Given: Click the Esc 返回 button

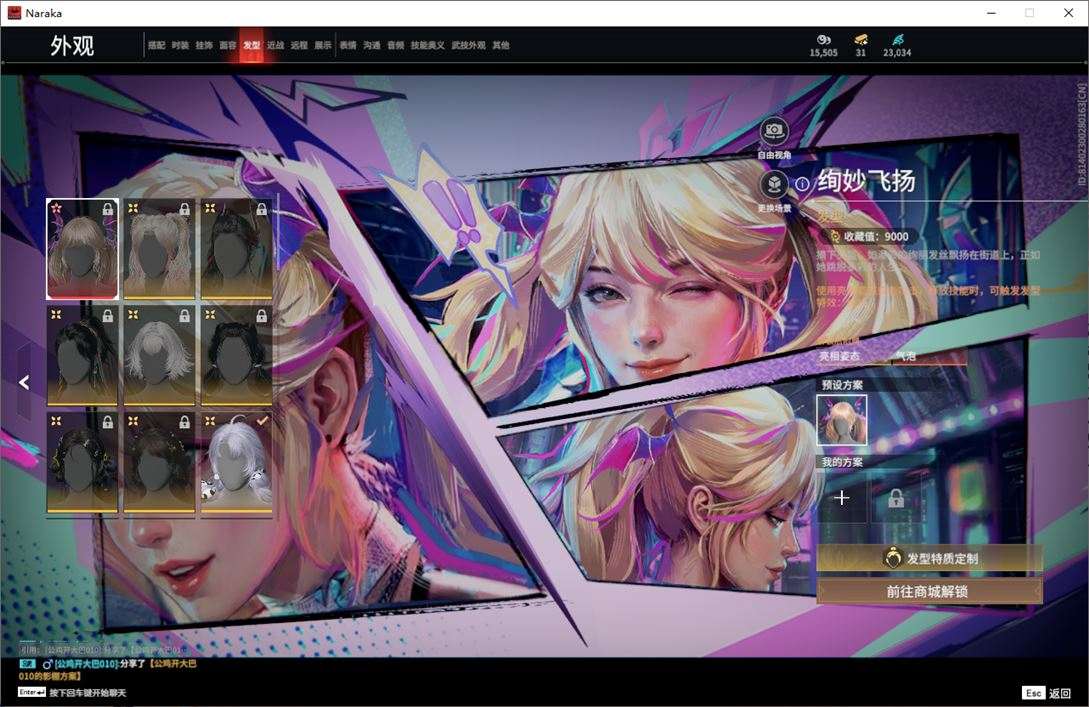Looking at the screenshot, I should click(x=1047, y=692).
